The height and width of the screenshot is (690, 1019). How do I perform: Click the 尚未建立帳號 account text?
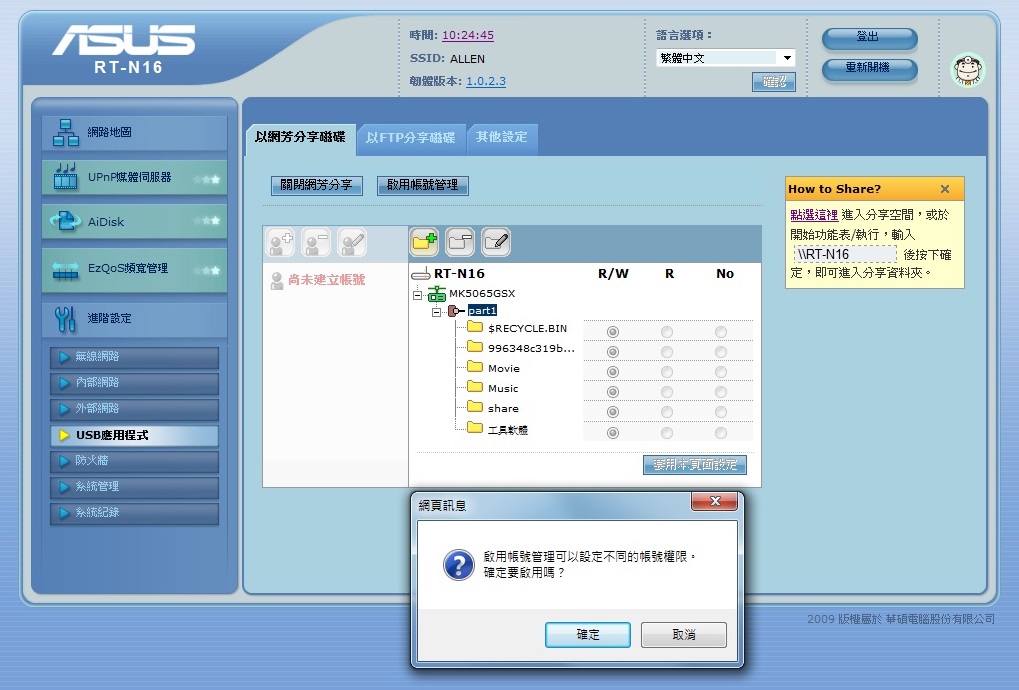tap(327, 280)
